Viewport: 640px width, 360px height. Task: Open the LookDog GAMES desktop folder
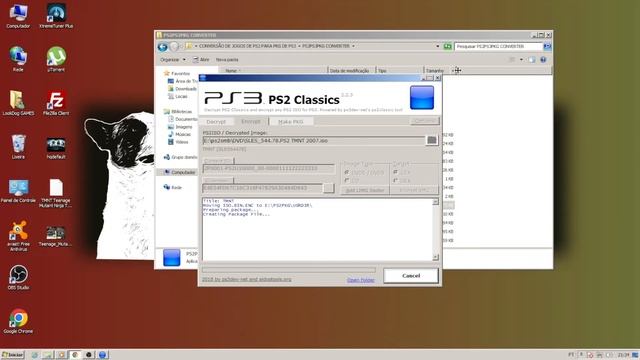click(18, 103)
